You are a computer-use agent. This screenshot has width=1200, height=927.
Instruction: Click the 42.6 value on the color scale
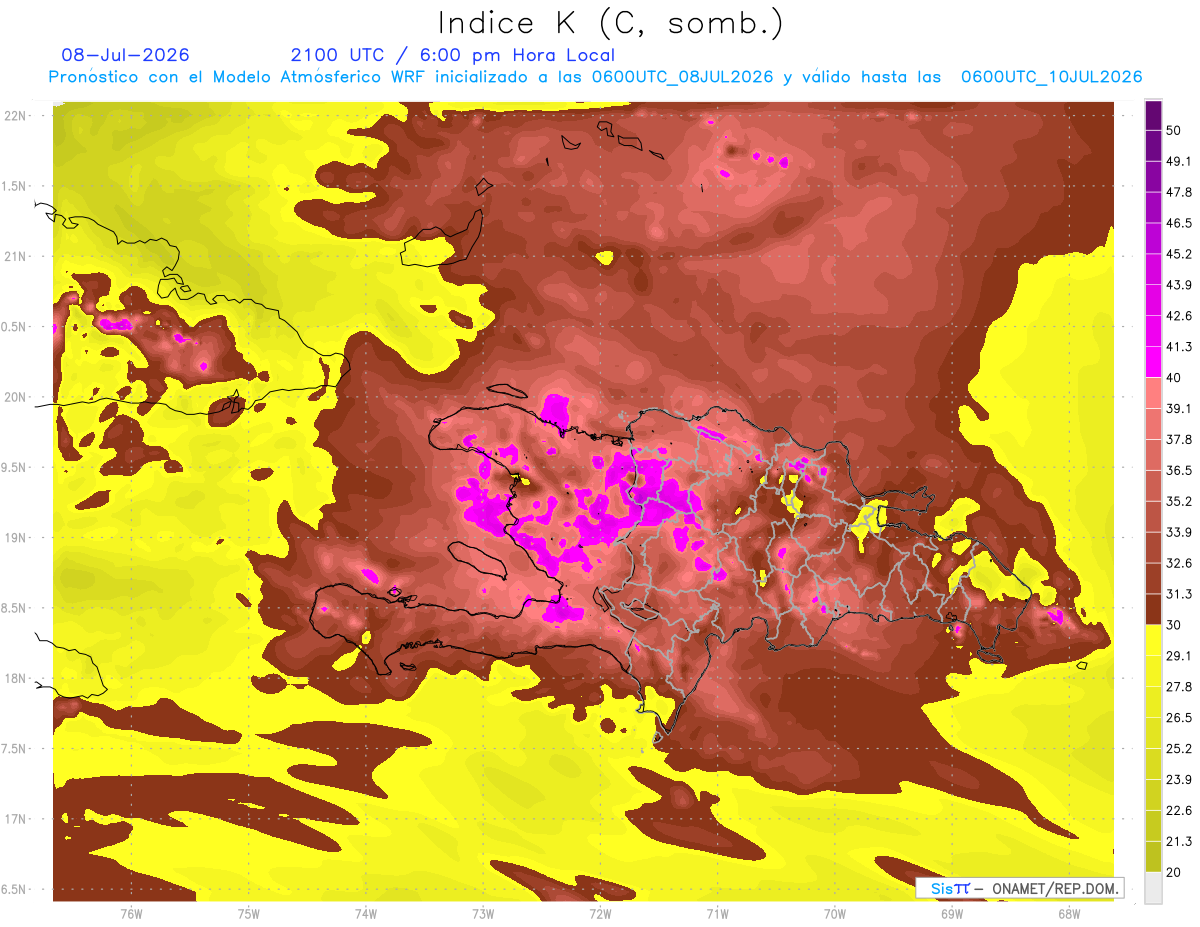click(1179, 316)
